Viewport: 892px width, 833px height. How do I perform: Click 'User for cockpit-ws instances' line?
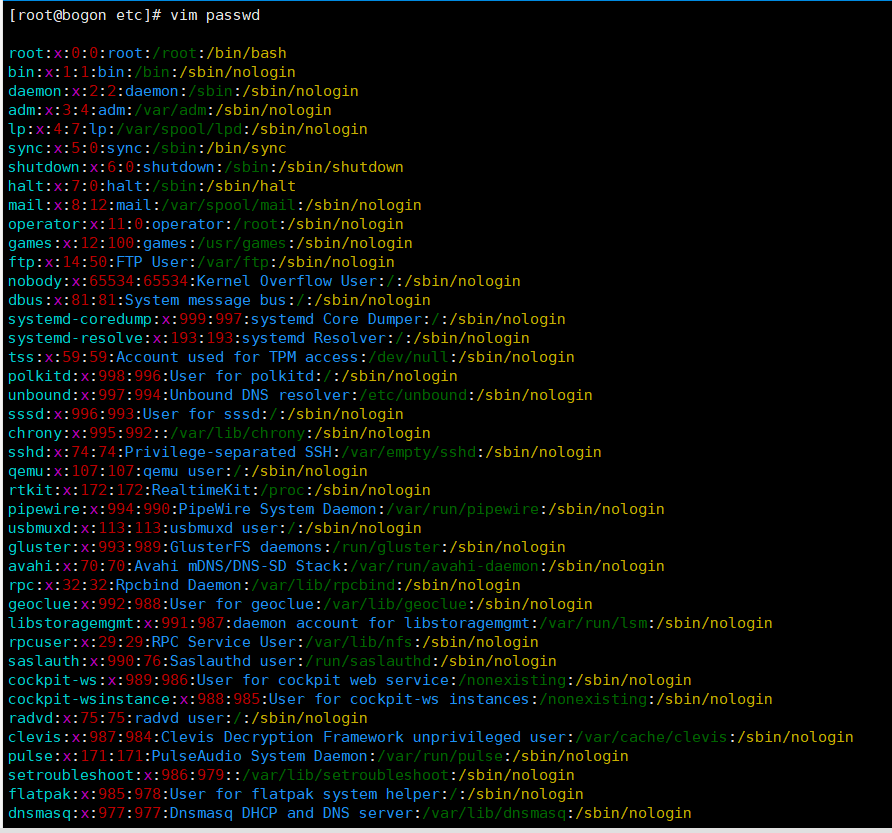(x=390, y=699)
